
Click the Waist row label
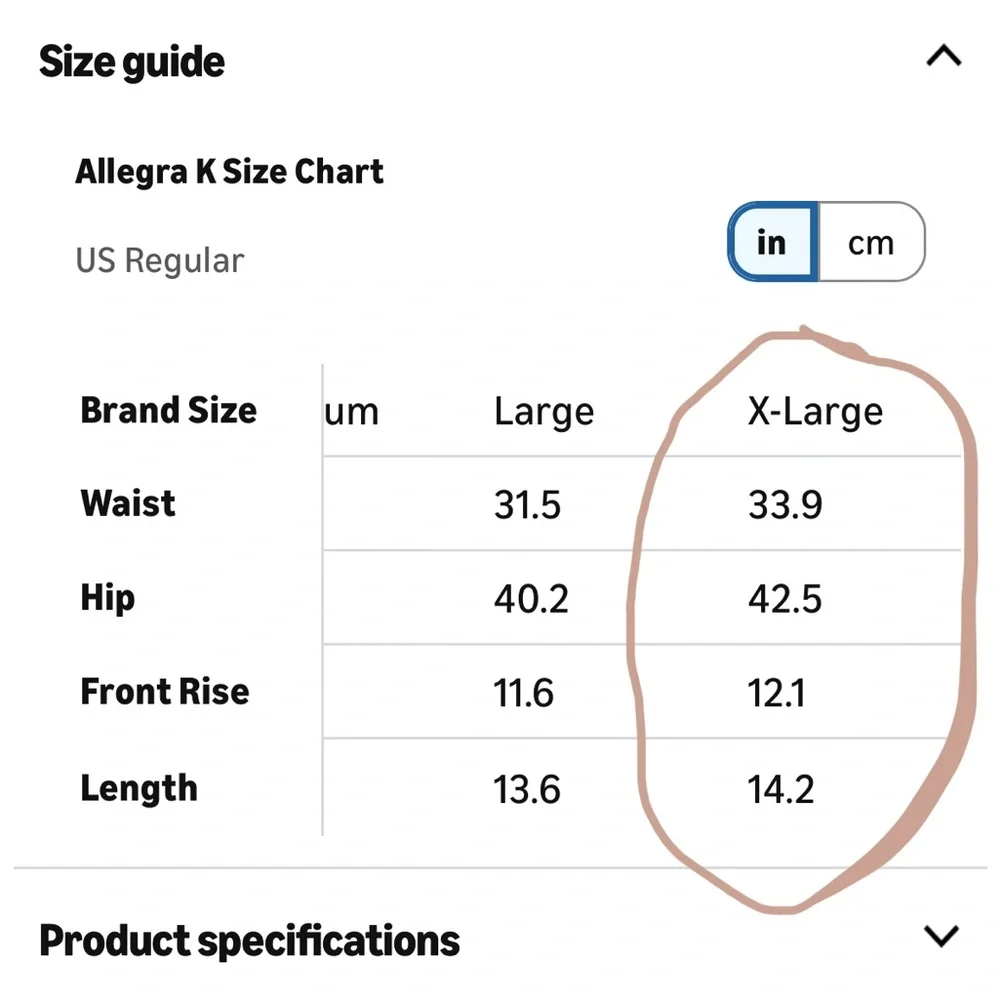(x=128, y=503)
